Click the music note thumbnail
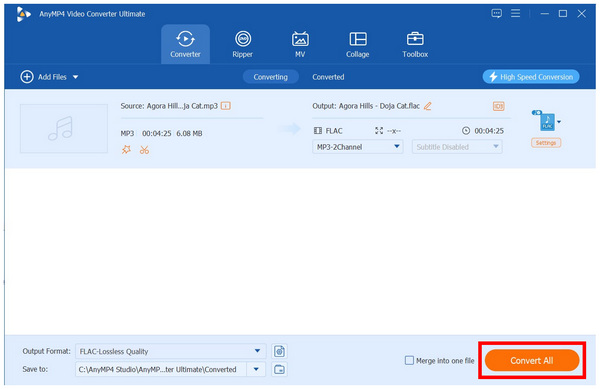 pos(64,129)
